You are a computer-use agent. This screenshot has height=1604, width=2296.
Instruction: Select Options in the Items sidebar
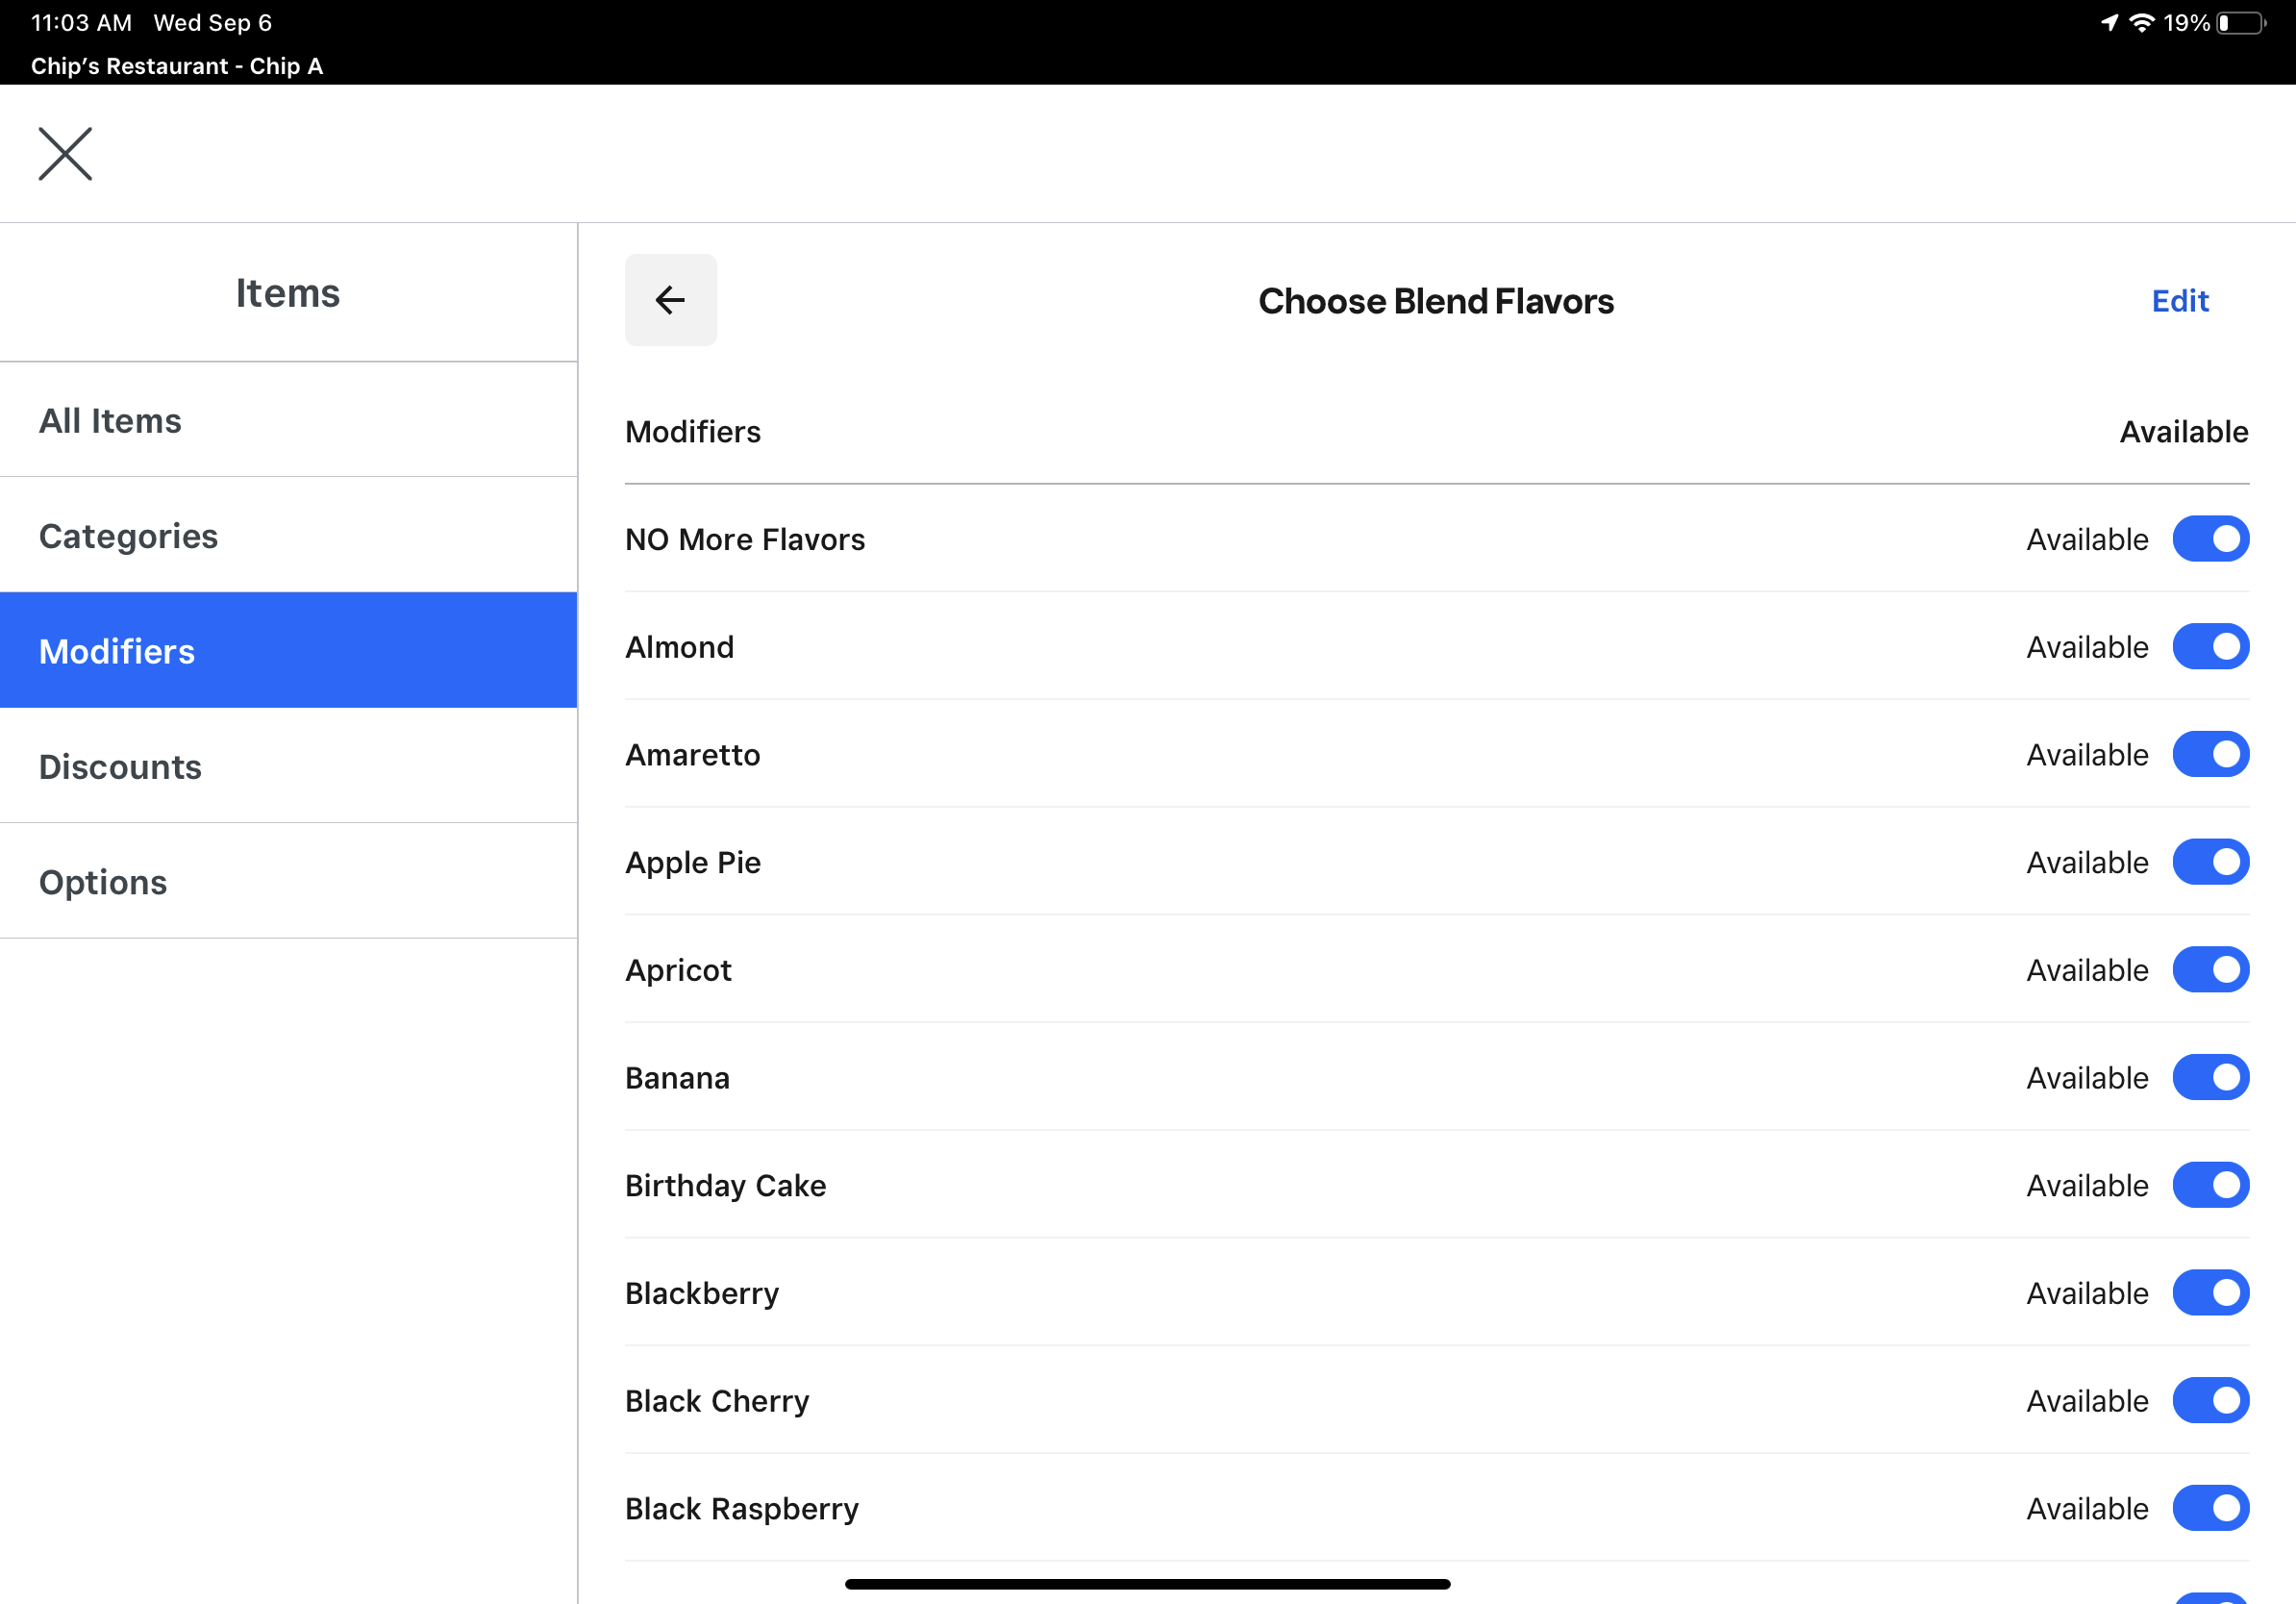[288, 881]
